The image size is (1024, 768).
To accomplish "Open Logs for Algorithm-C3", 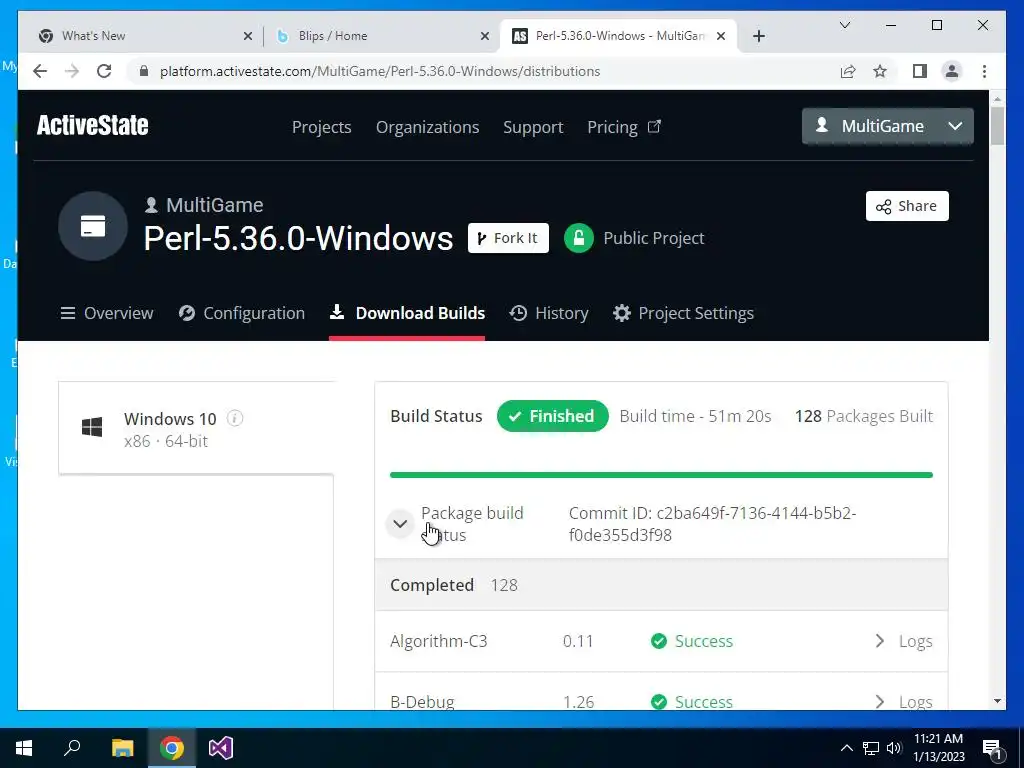I will pyautogui.click(x=916, y=641).
